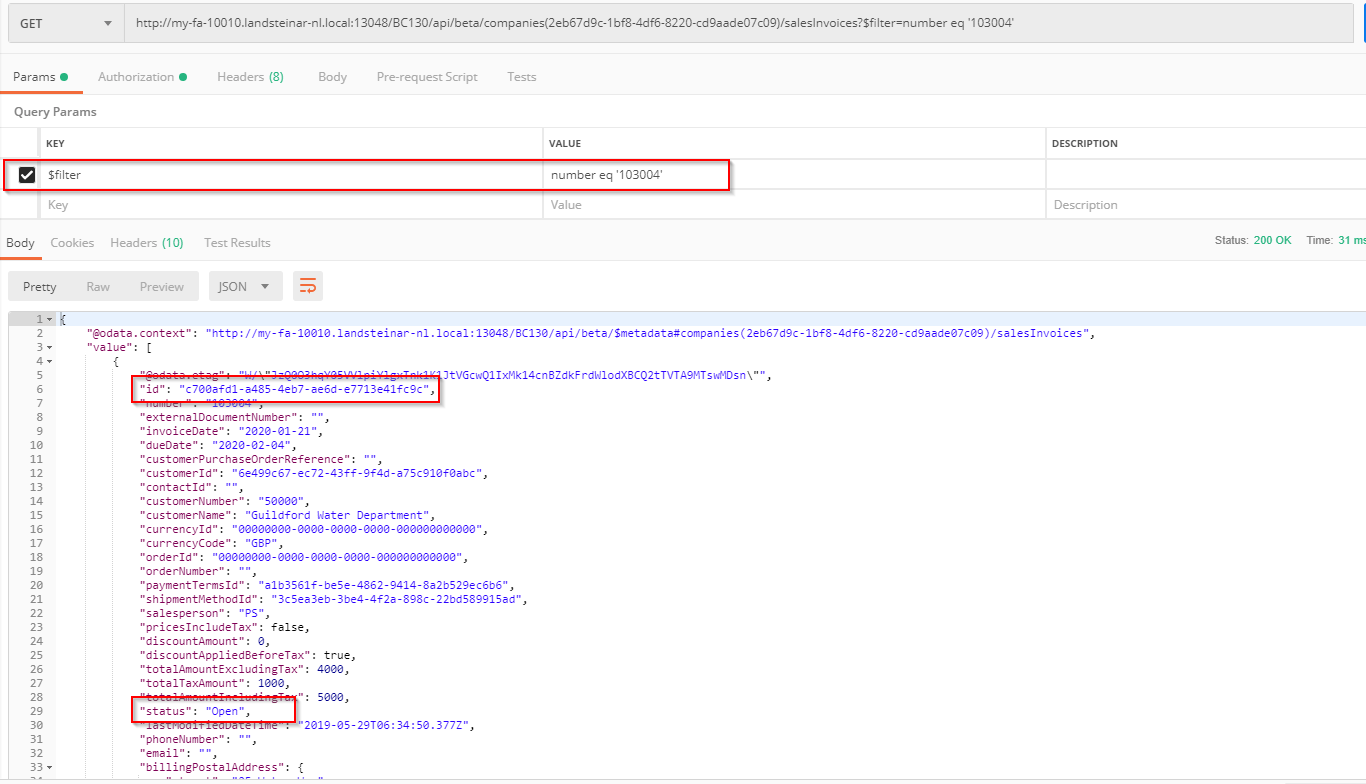The width and height of the screenshot is (1366, 784).
Task: Open the JSON format dropdown
Action: pos(245,287)
